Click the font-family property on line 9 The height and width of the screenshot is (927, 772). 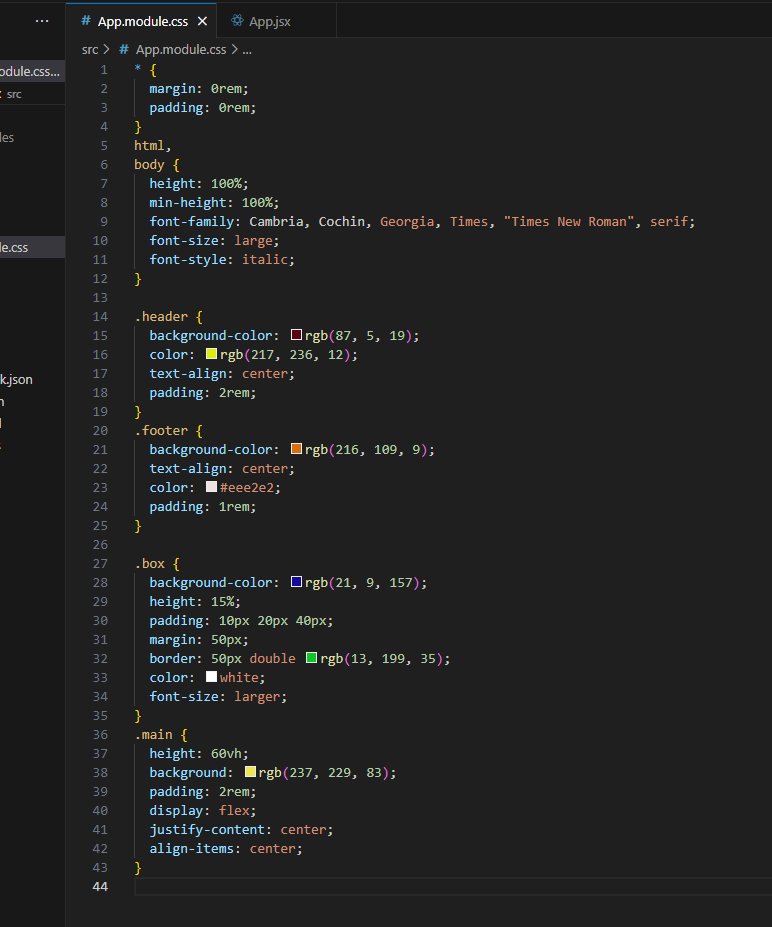click(x=192, y=222)
